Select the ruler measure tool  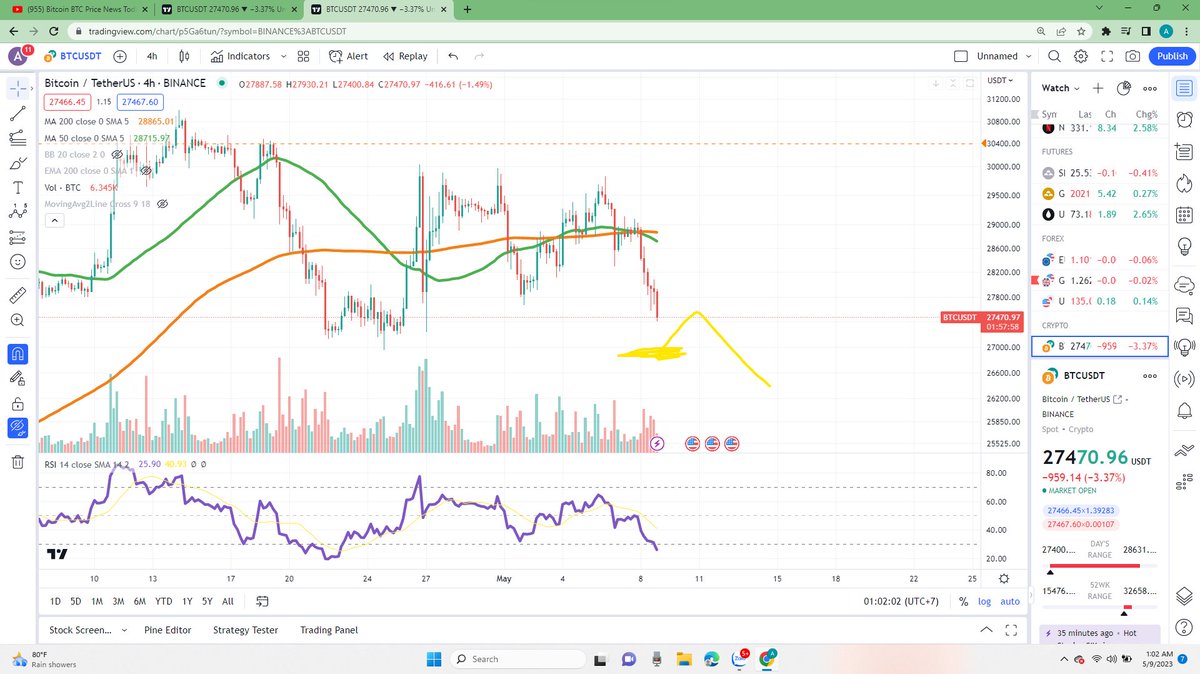[18, 295]
